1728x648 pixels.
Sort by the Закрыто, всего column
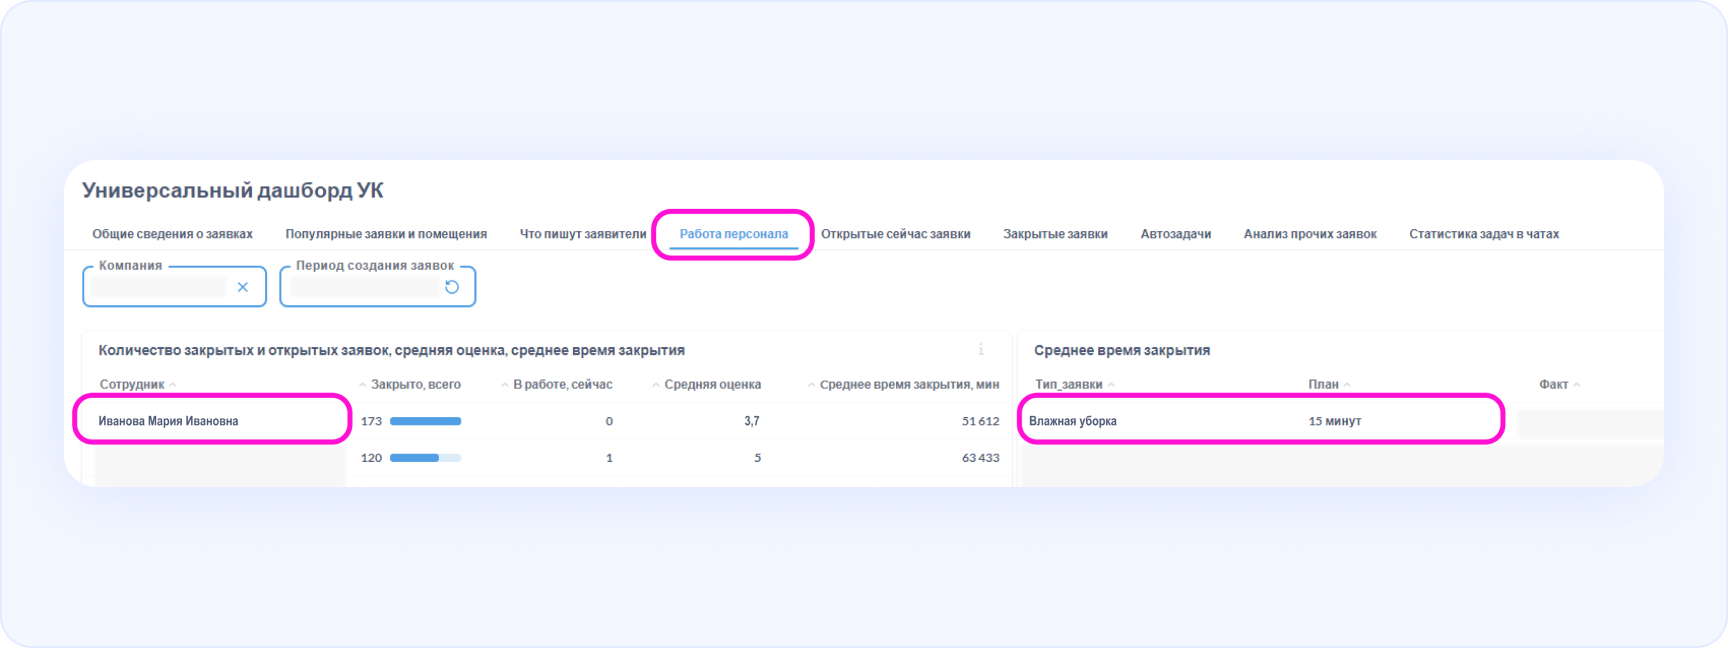coord(415,385)
